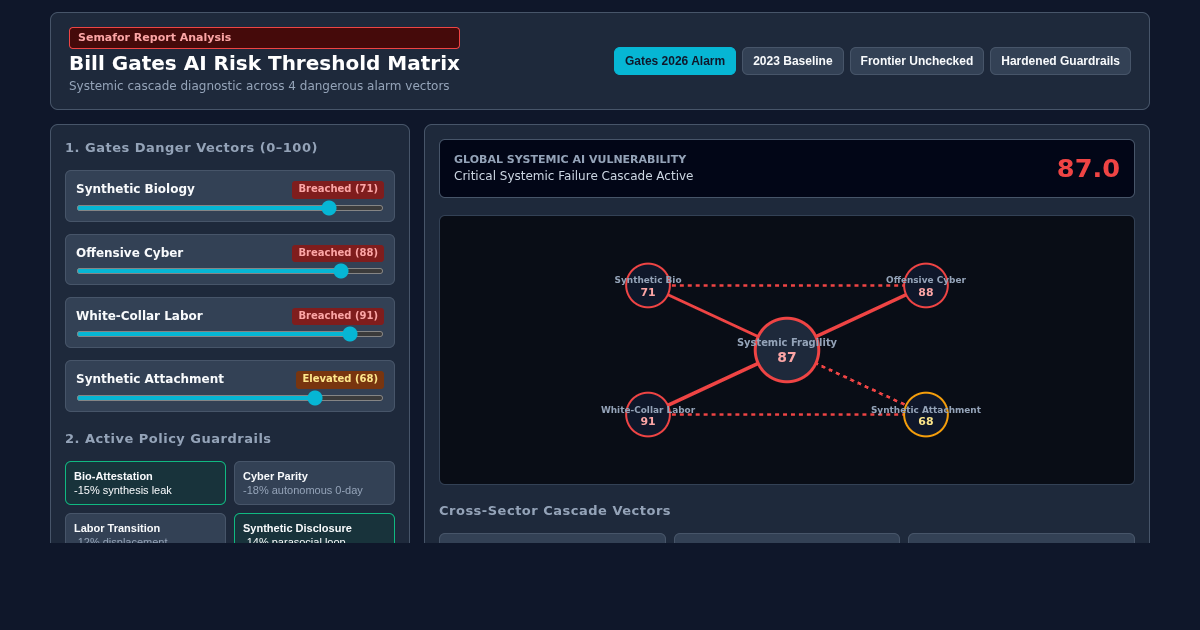The image size is (1200, 630).
Task: Switch to the 2023 Baseline scenario
Action: click(x=793, y=61)
